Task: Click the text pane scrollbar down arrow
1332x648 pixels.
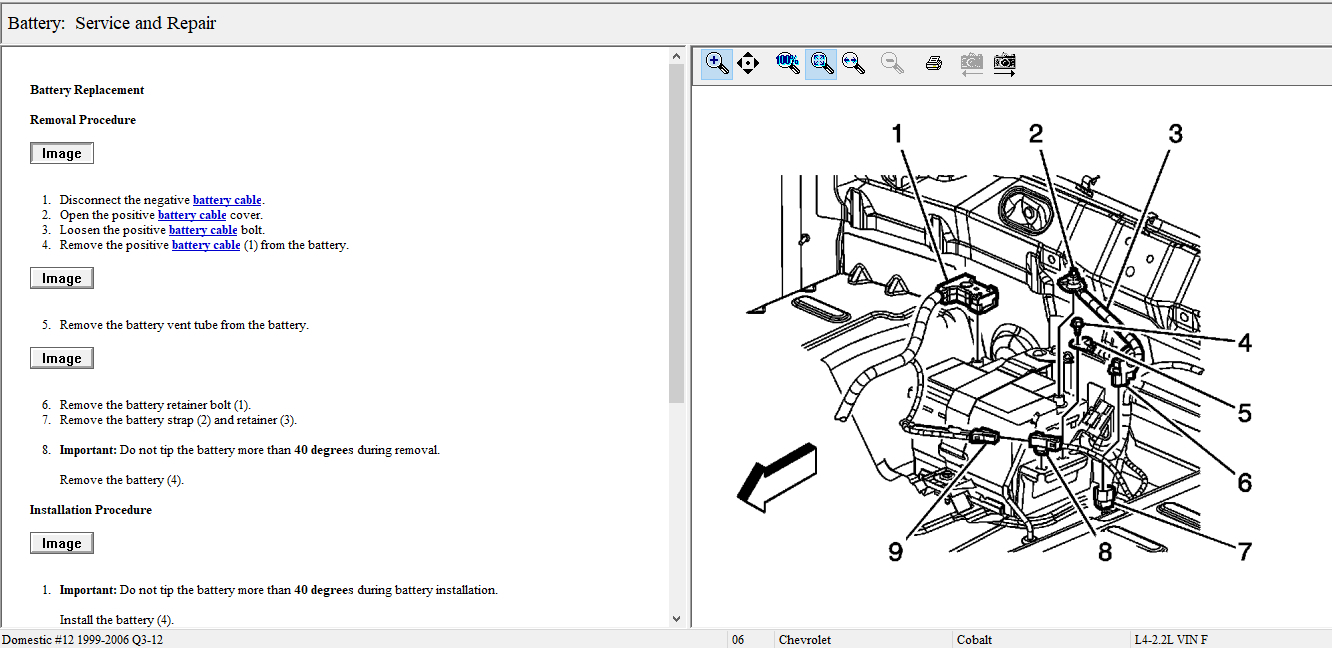Action: coord(676,619)
